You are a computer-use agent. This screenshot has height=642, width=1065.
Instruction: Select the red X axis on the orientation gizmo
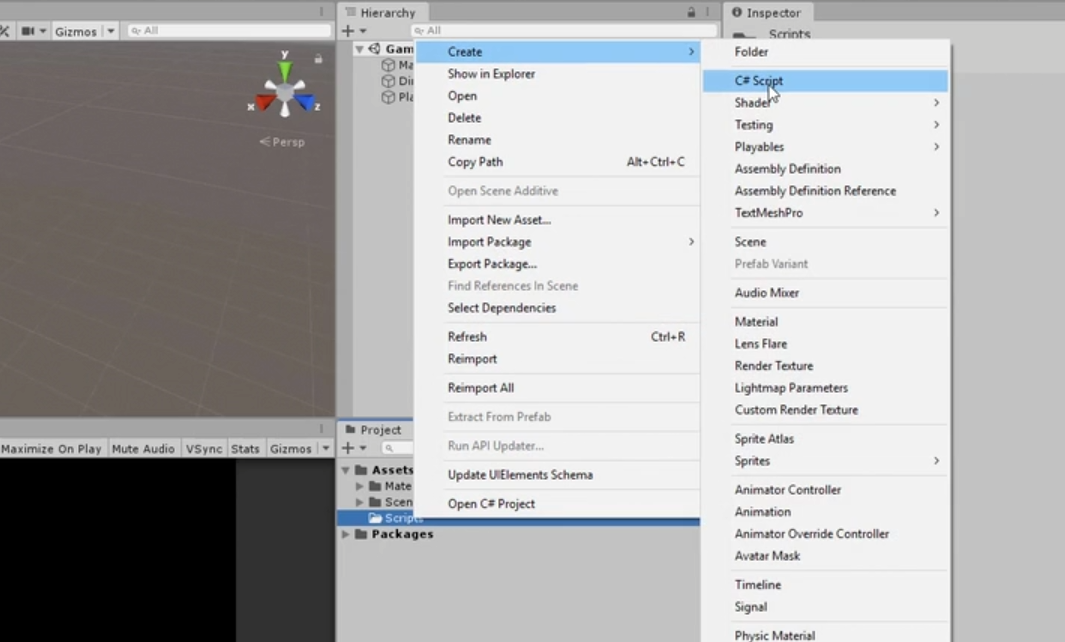[263, 101]
